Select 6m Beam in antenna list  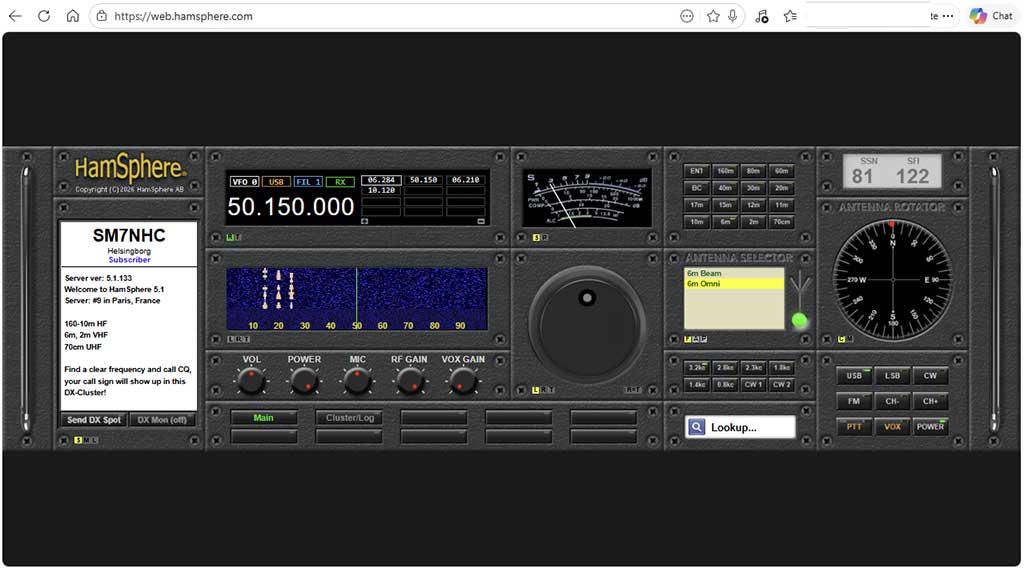733,274
